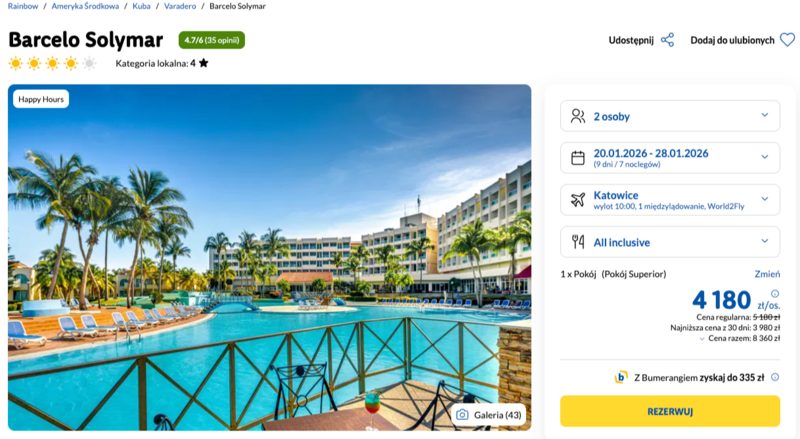Click the Bumerang logo icon

621,378
